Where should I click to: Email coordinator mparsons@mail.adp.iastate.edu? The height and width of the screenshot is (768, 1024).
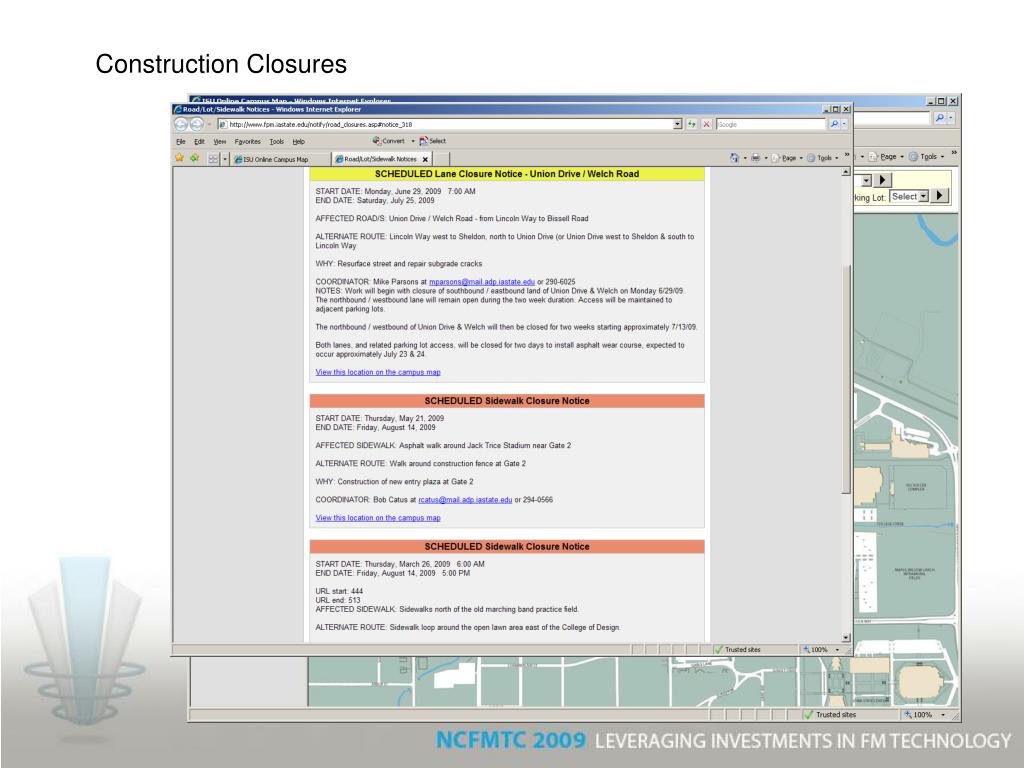[482, 282]
